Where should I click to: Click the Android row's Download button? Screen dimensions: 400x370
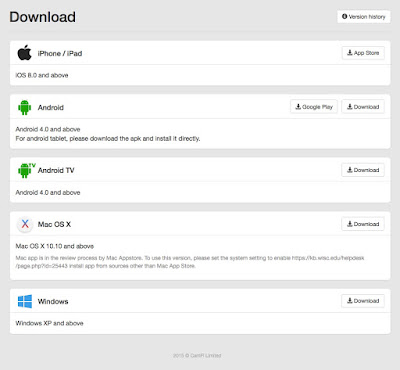click(363, 107)
